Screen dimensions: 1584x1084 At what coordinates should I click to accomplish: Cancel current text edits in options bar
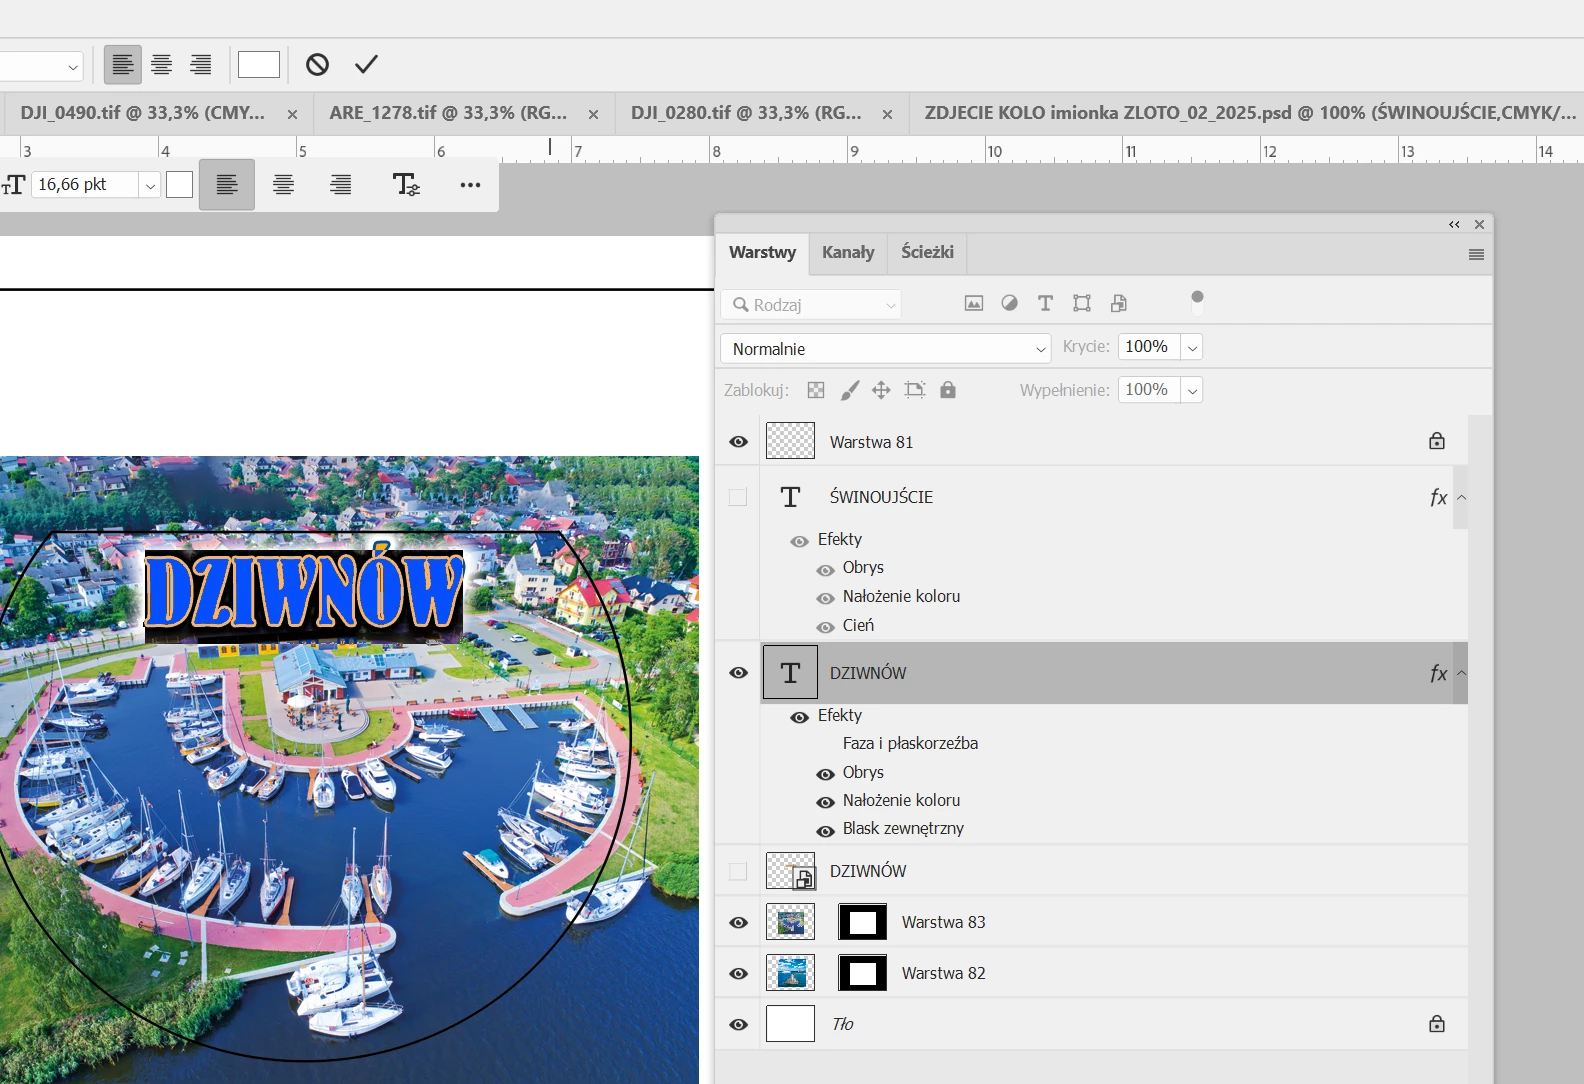[317, 65]
